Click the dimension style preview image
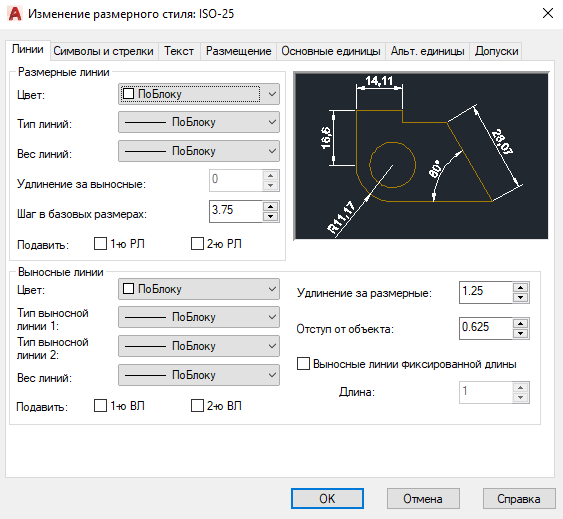Screen dimensions: 563x519 (421, 156)
